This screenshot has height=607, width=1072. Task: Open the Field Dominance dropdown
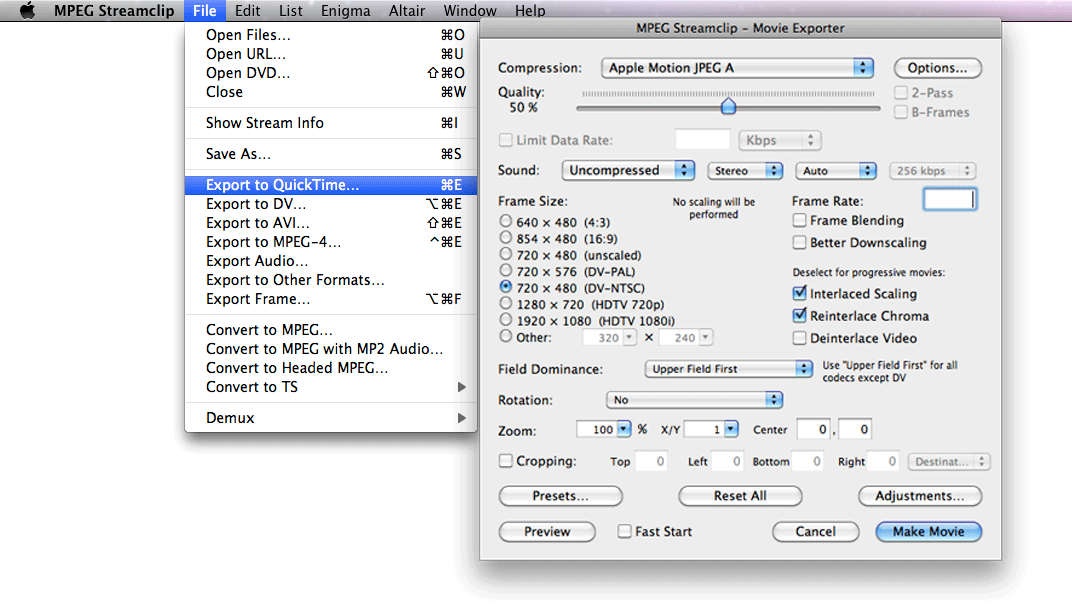[728, 369]
